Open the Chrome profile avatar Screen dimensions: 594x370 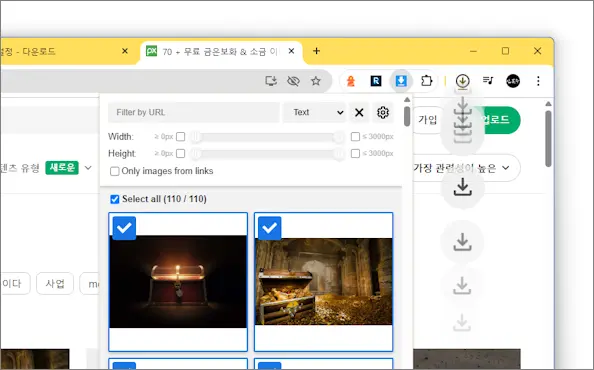coord(513,81)
